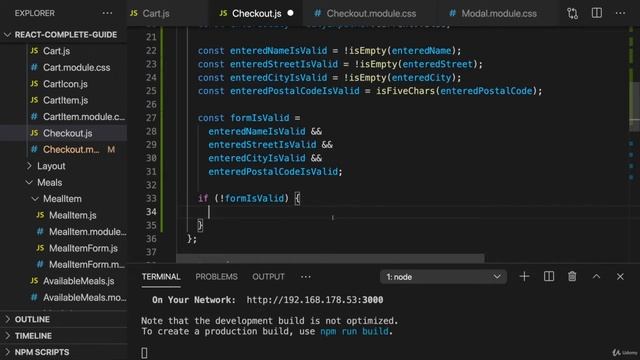This screenshot has height=360, width=640.
Task: Close the terminal panel
Action: tap(620, 276)
